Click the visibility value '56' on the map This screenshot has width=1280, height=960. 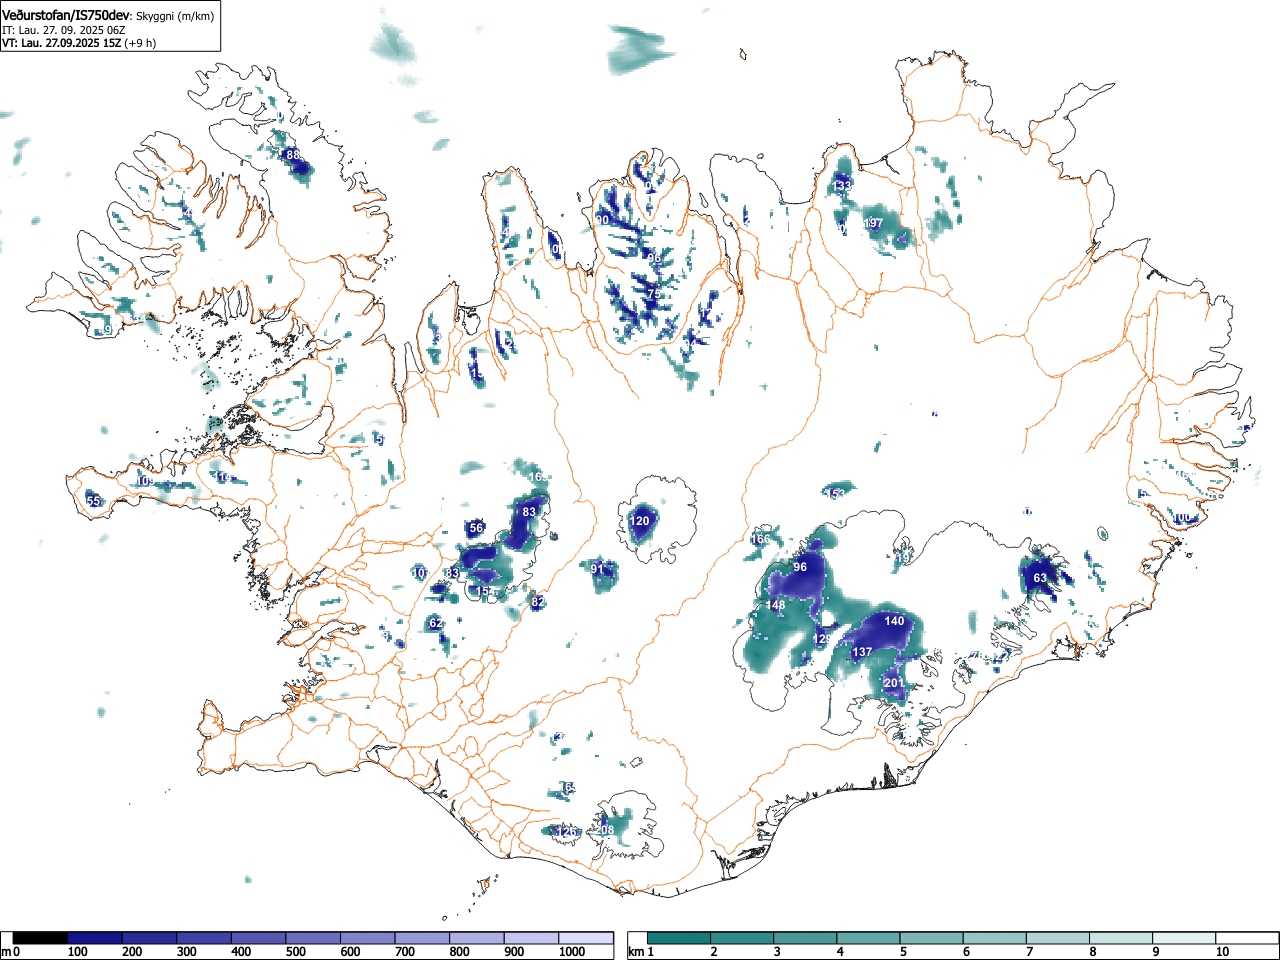tap(476, 528)
